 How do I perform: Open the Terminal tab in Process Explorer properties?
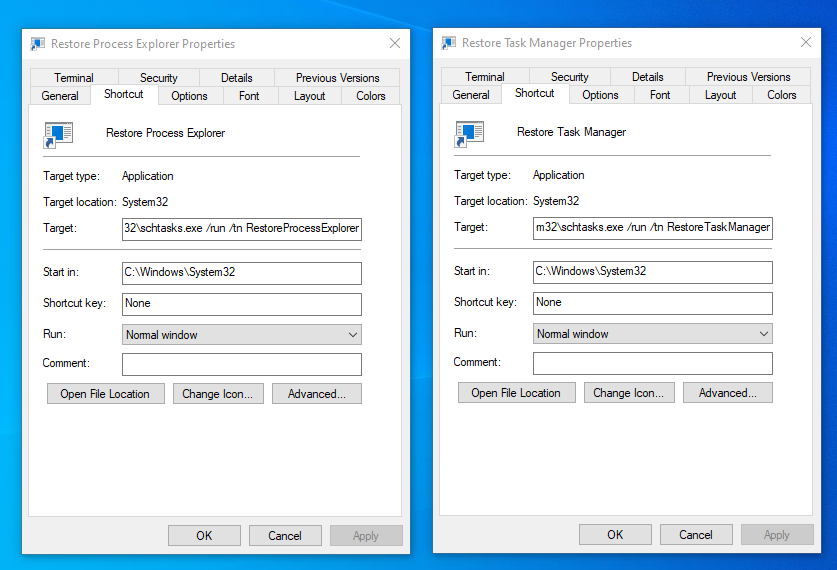pyautogui.click(x=74, y=78)
